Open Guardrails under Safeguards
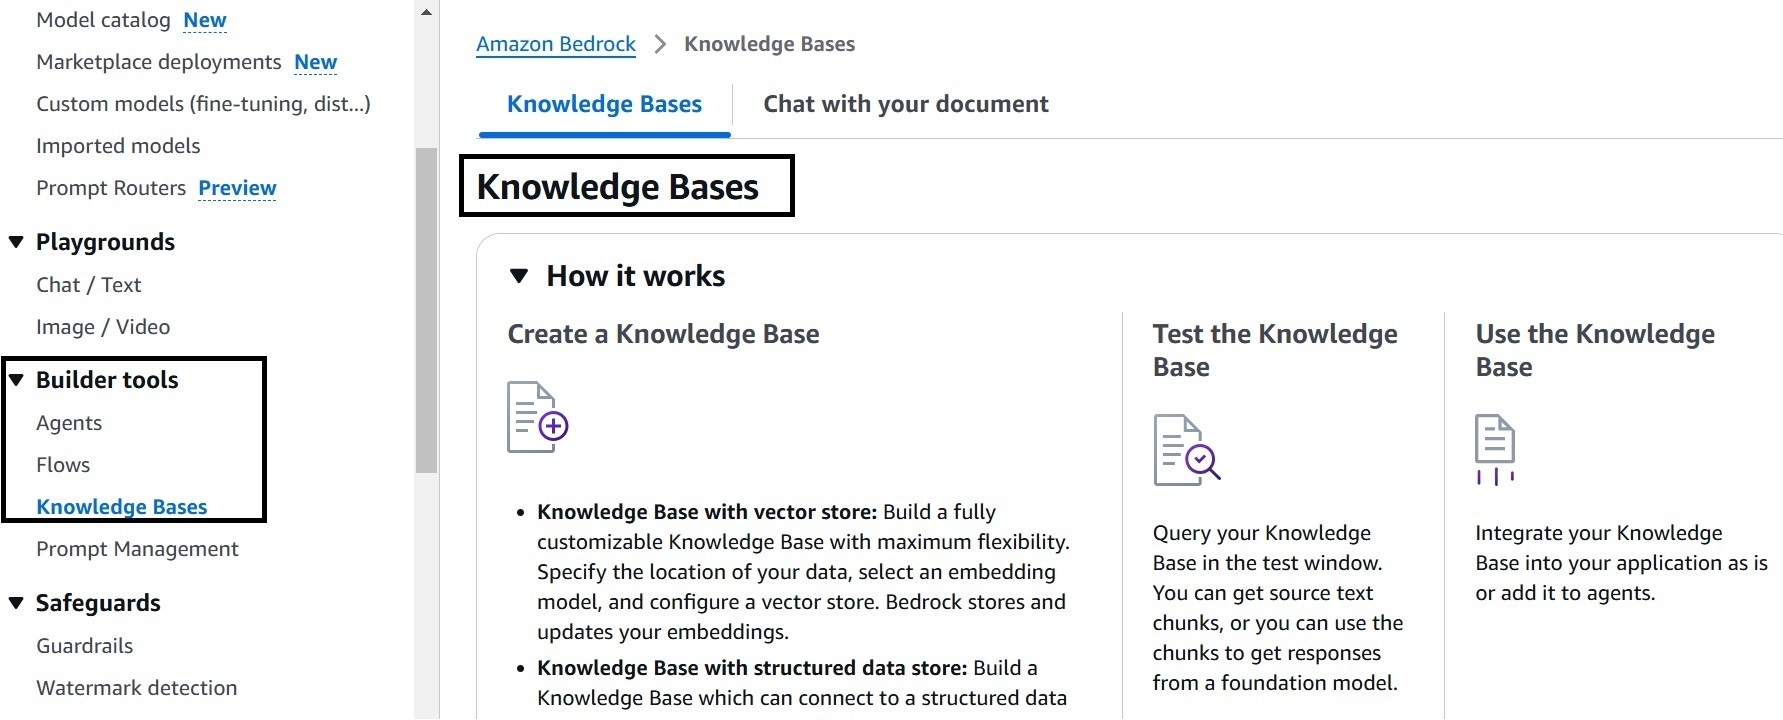Image resolution: width=1783 pixels, height=720 pixels. tap(85, 646)
